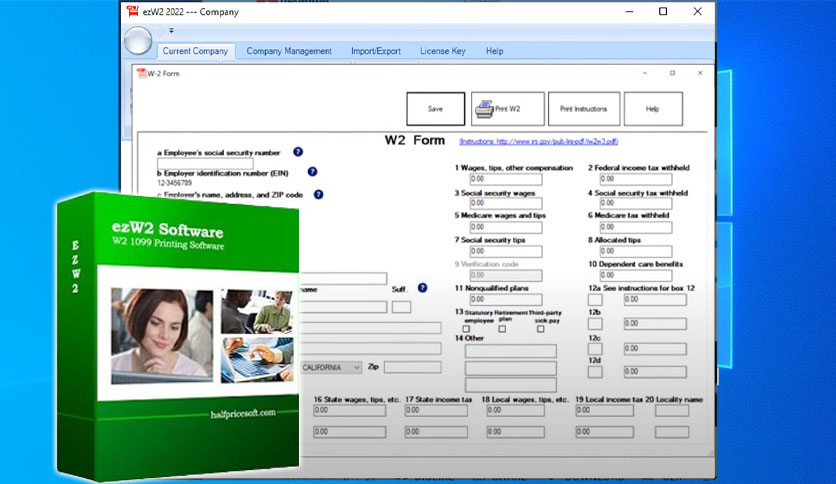
Task: Open help for employee's social security number
Action: click(x=298, y=152)
